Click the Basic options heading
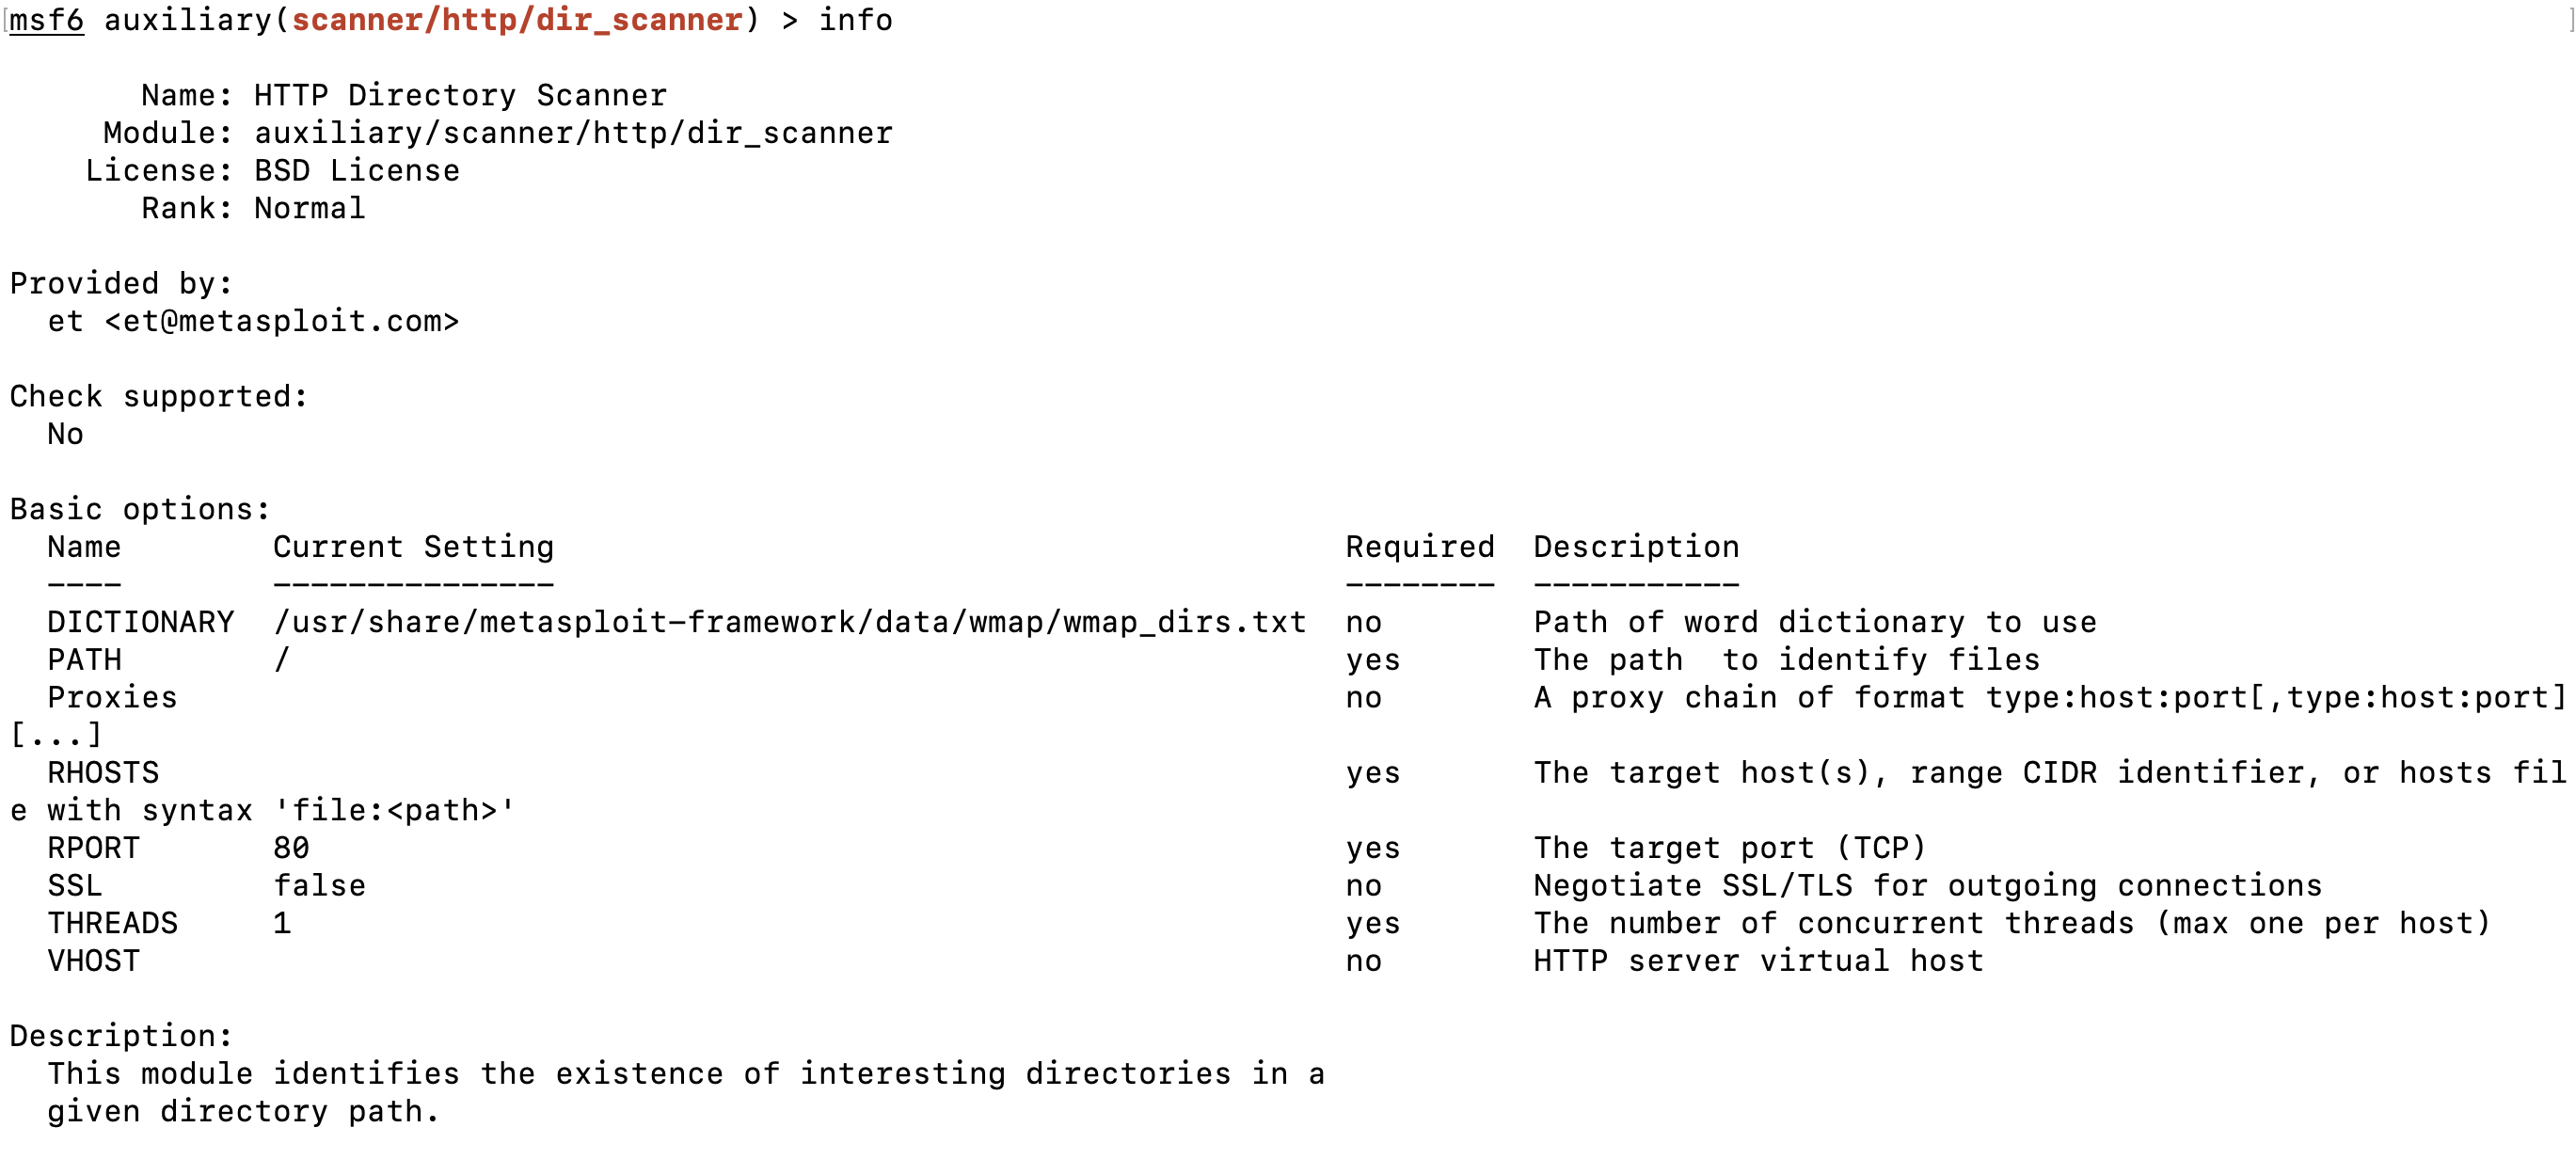Image resolution: width=2576 pixels, height=1159 pixels. [140, 509]
